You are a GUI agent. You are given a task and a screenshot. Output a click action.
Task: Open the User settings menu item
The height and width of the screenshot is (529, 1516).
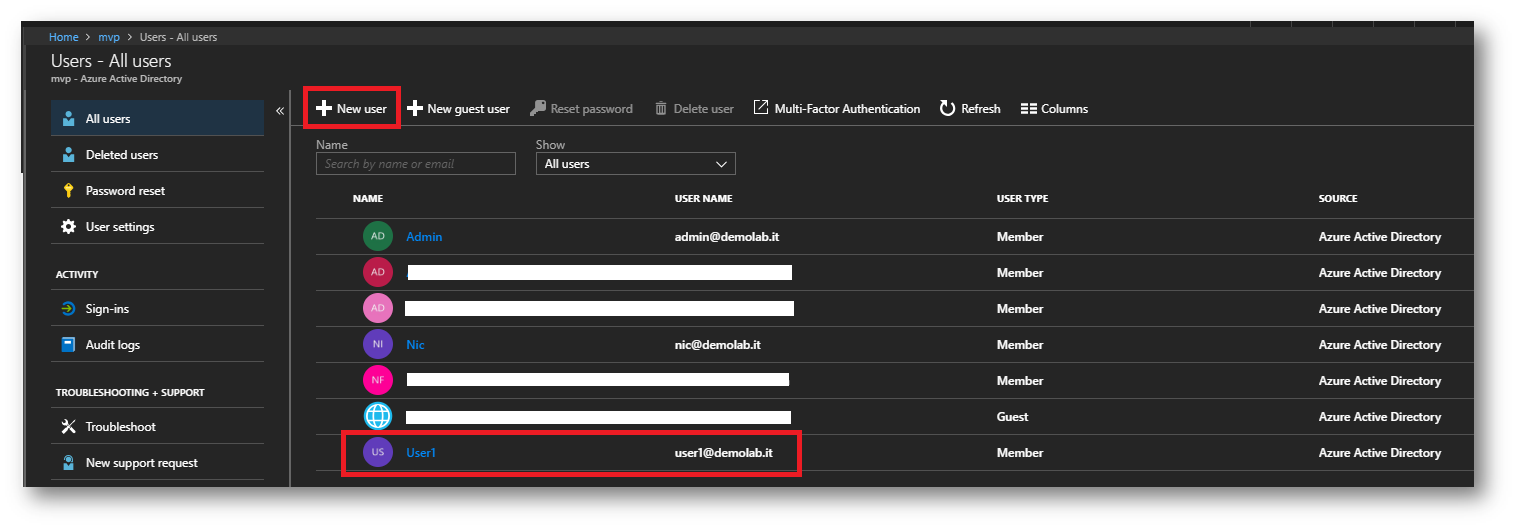(158, 227)
